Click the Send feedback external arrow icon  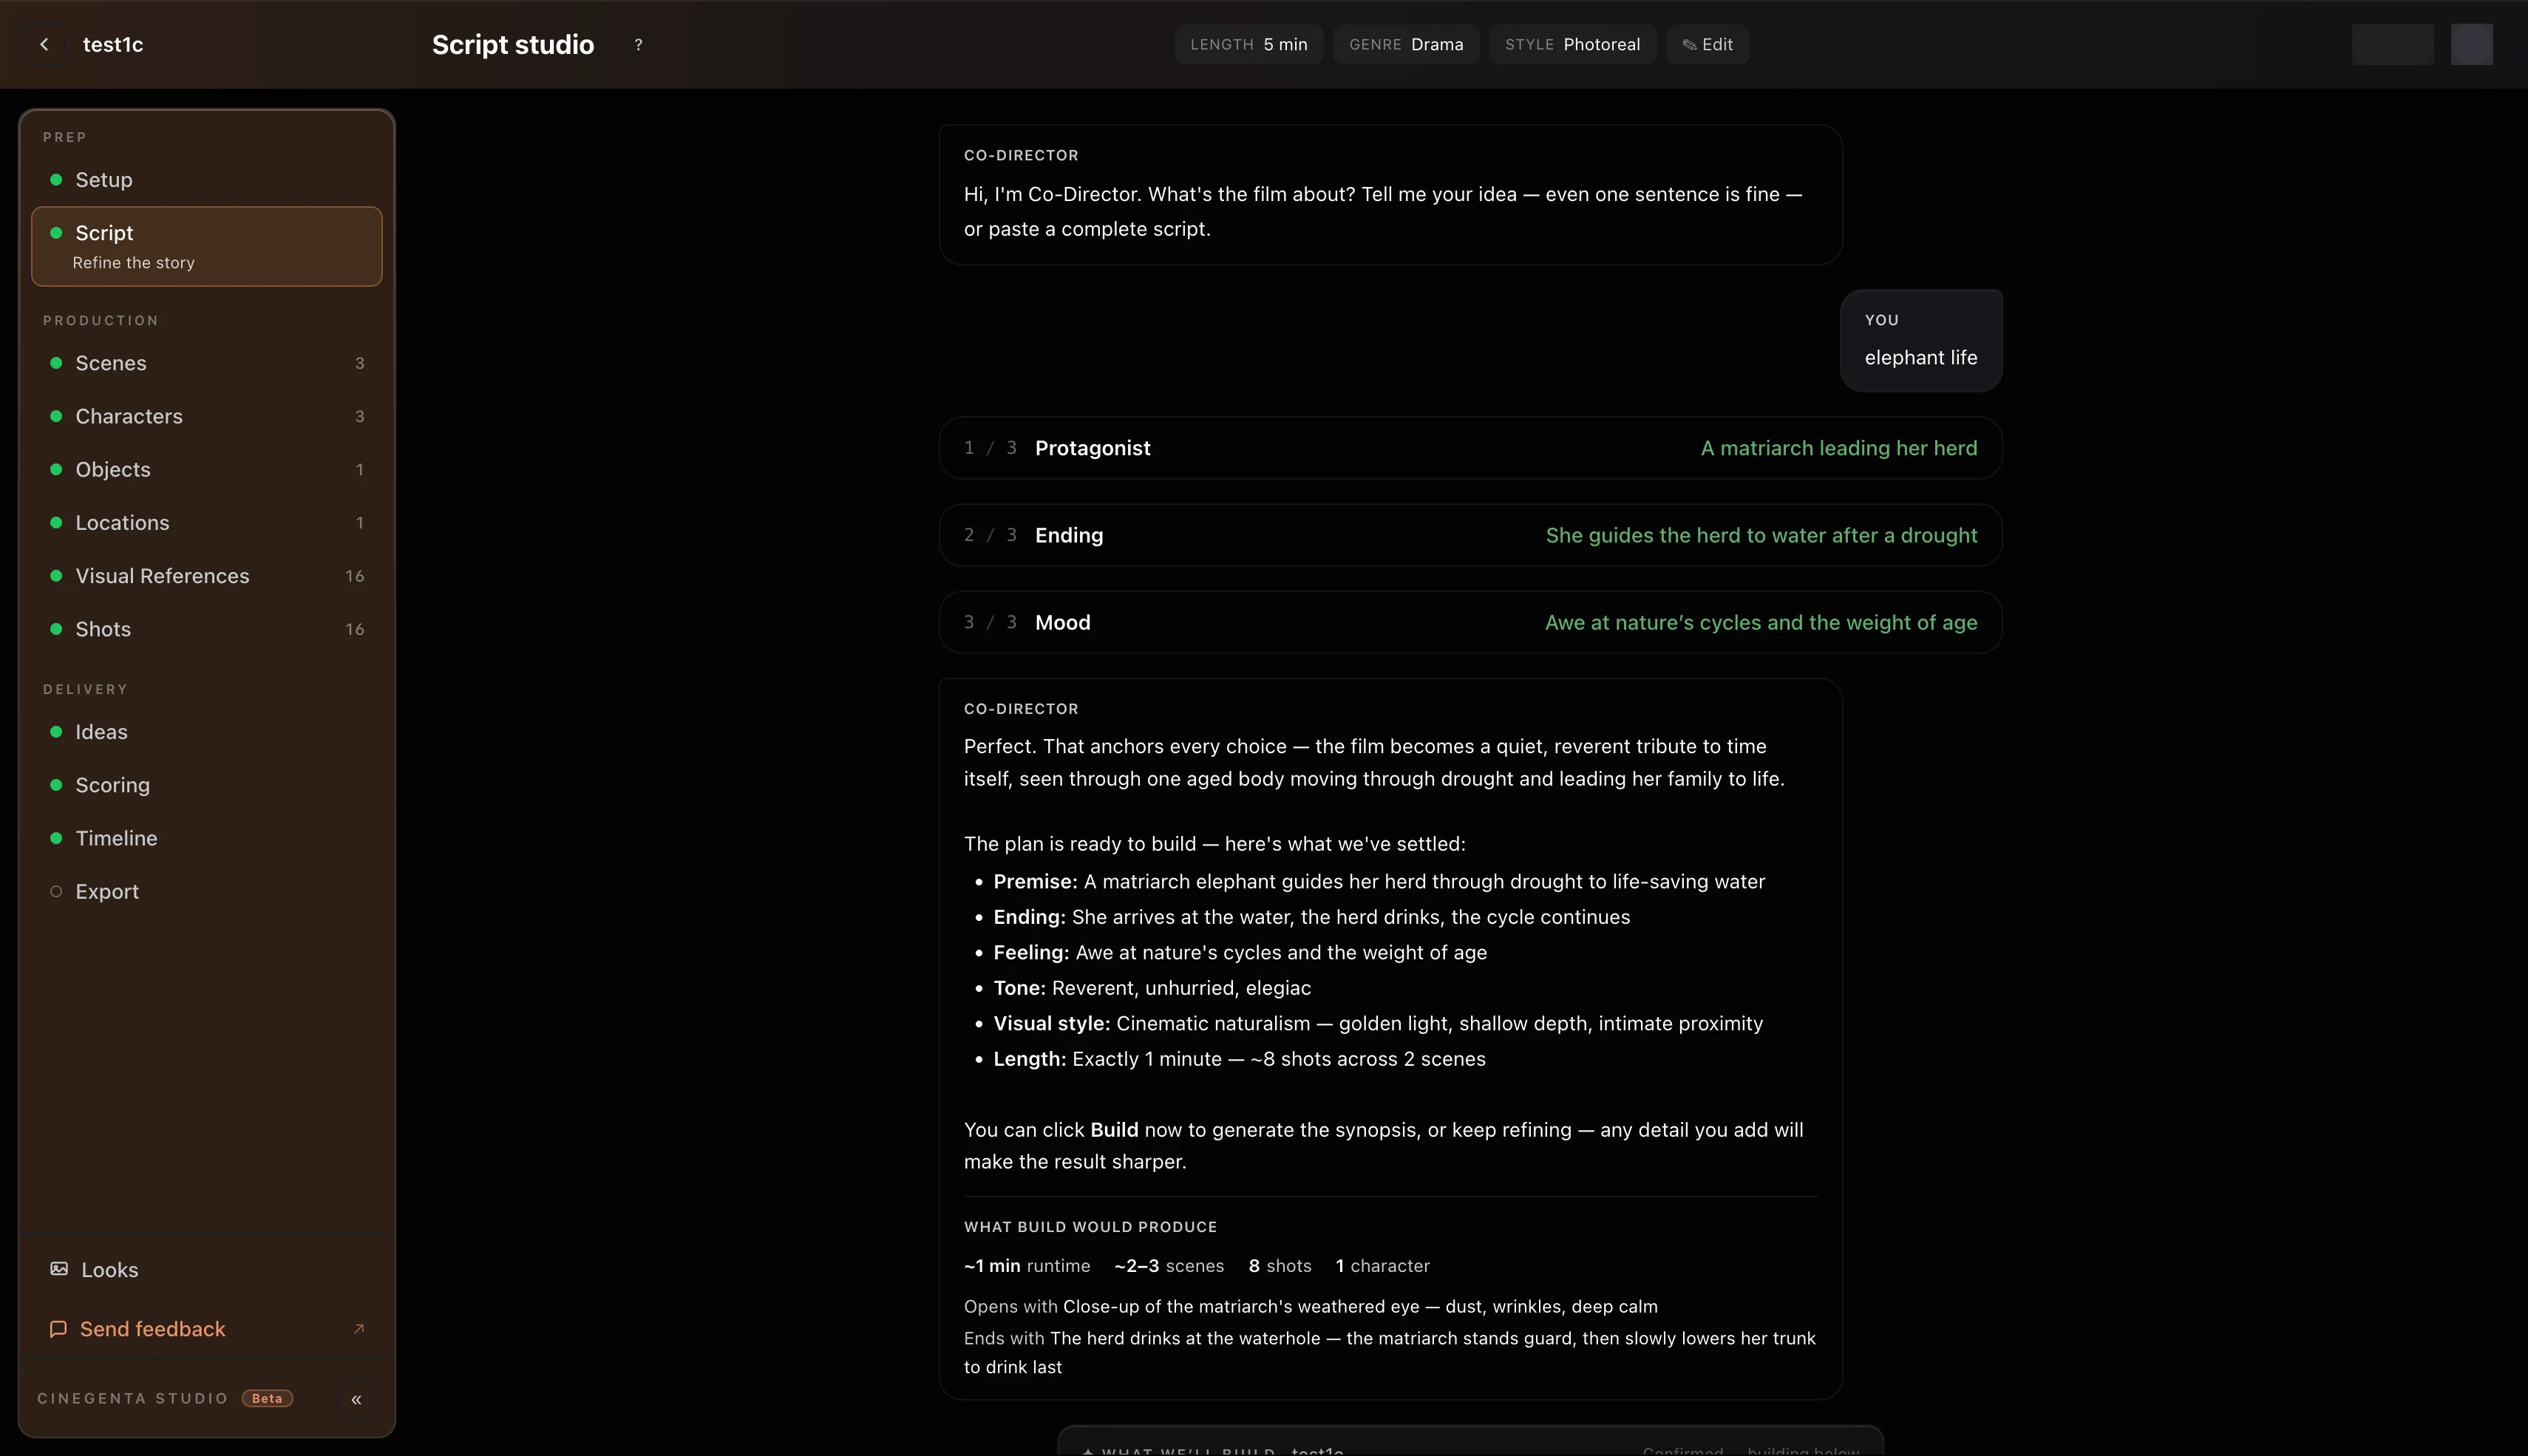tap(359, 1329)
